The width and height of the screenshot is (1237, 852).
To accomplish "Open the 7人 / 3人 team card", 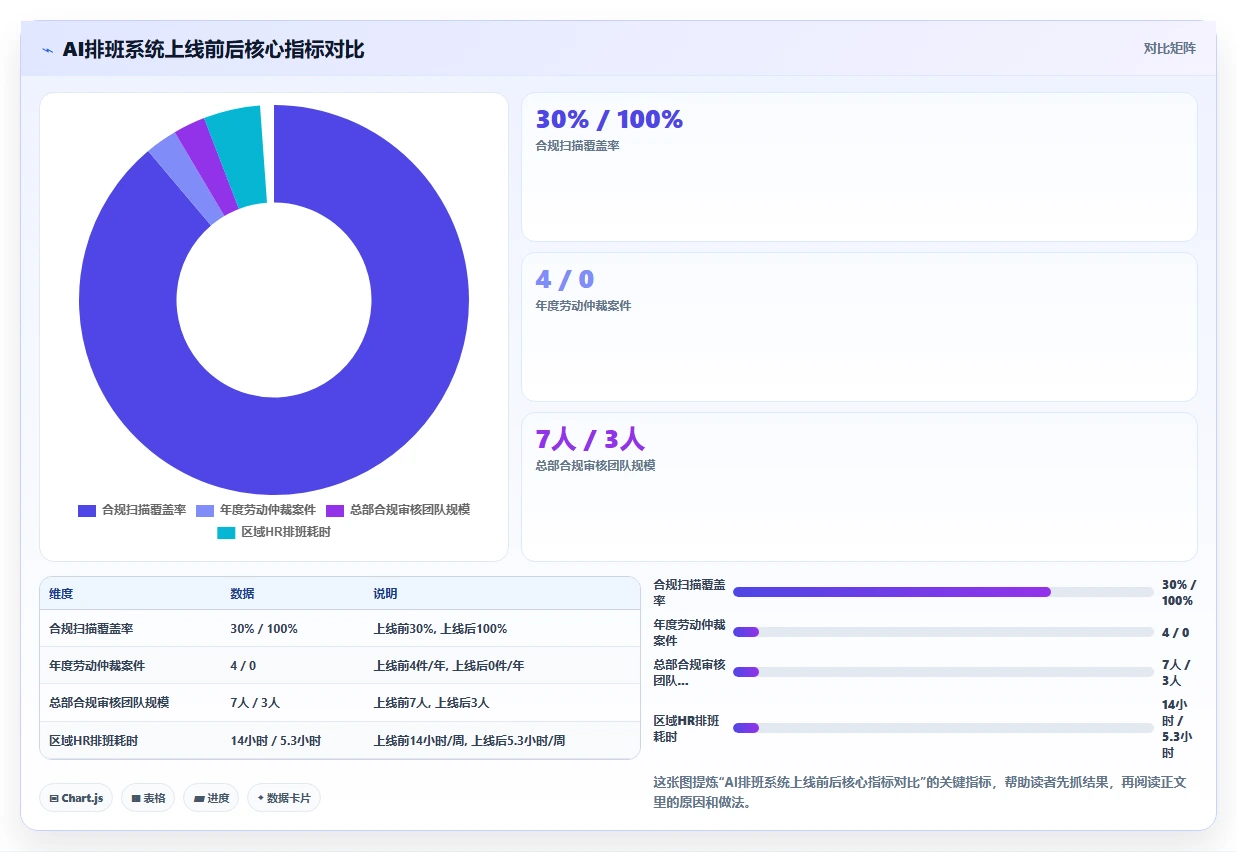I will (x=859, y=487).
